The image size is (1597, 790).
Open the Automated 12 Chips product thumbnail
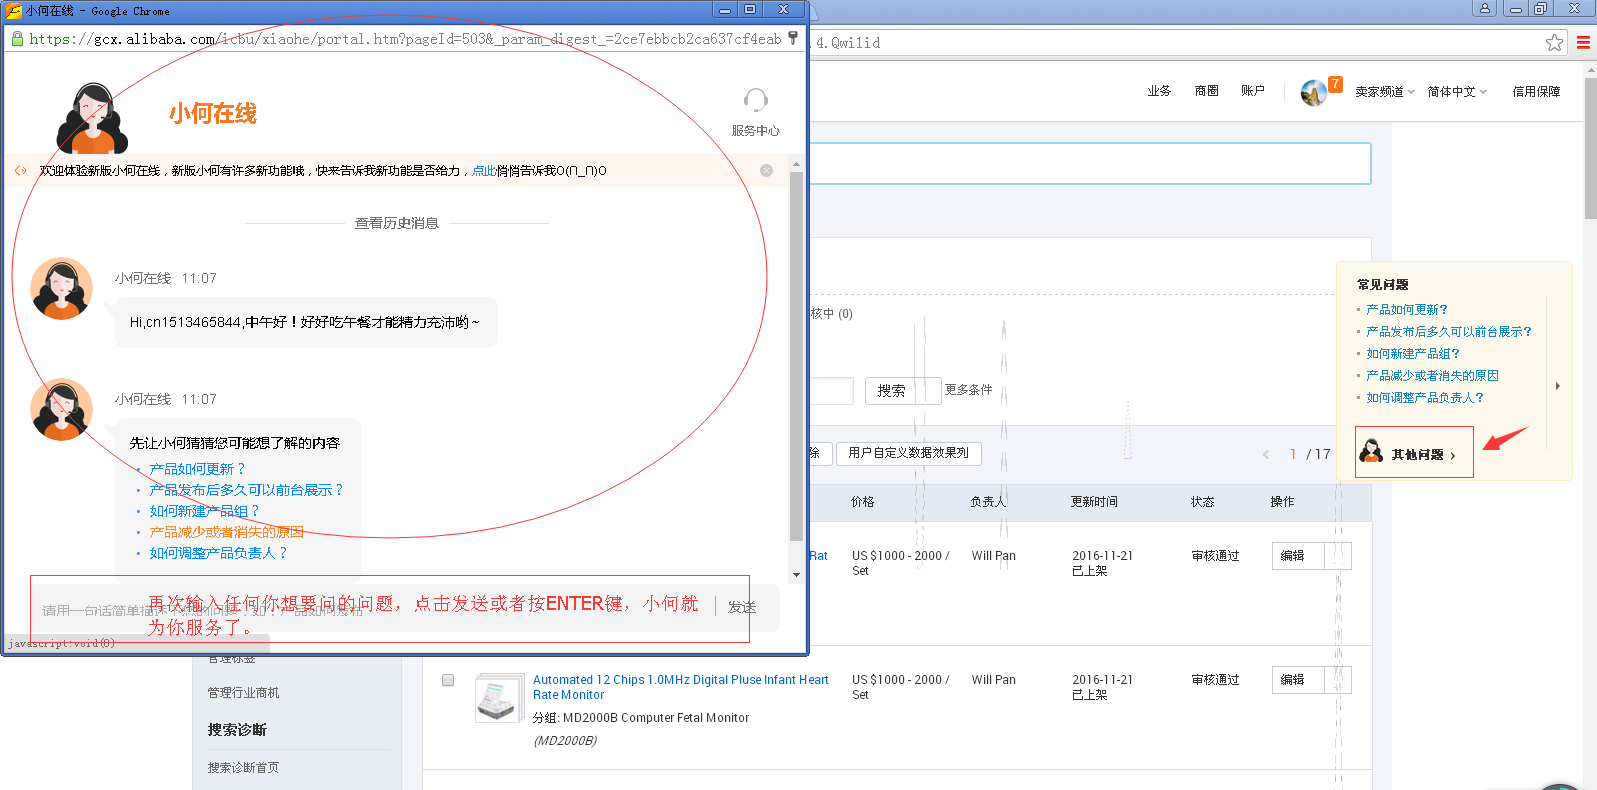(499, 698)
